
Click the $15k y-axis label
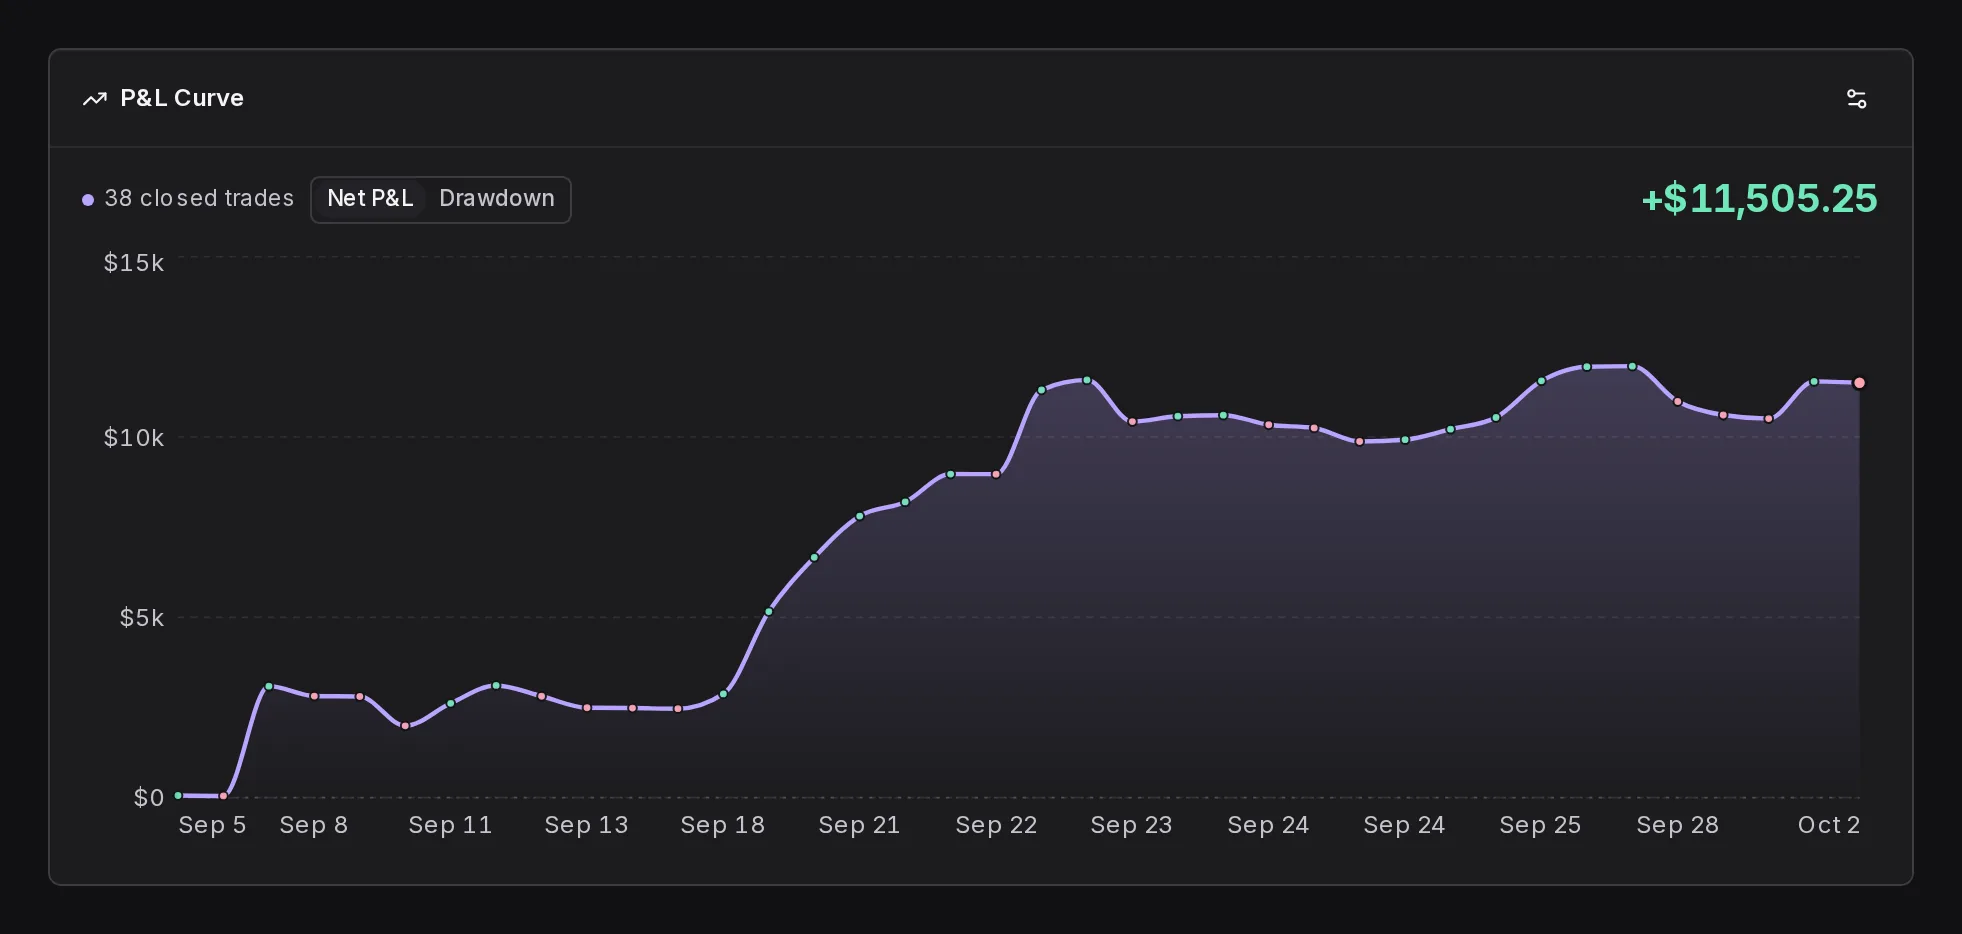(134, 263)
